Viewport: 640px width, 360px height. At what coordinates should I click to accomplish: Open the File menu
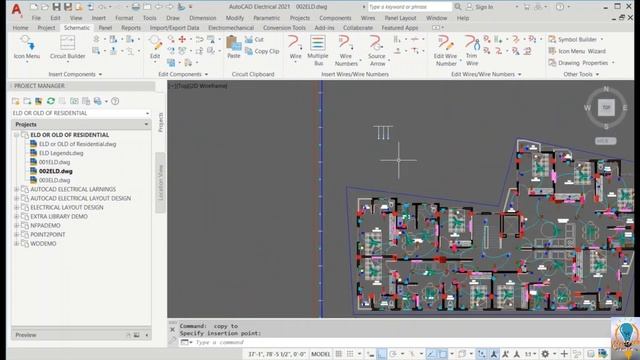(x=36, y=18)
